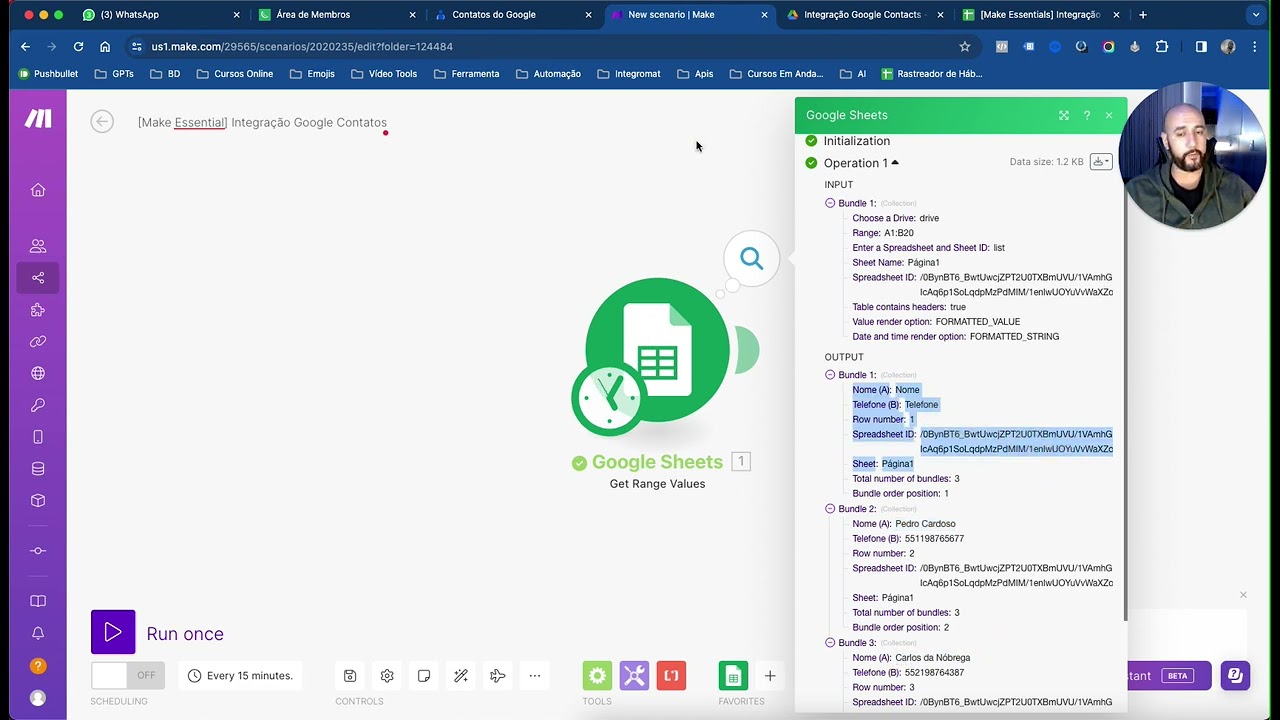Screen dimensions: 1280x720
Task: Open Webhooks globe icon in sidebar
Action: 38,373
